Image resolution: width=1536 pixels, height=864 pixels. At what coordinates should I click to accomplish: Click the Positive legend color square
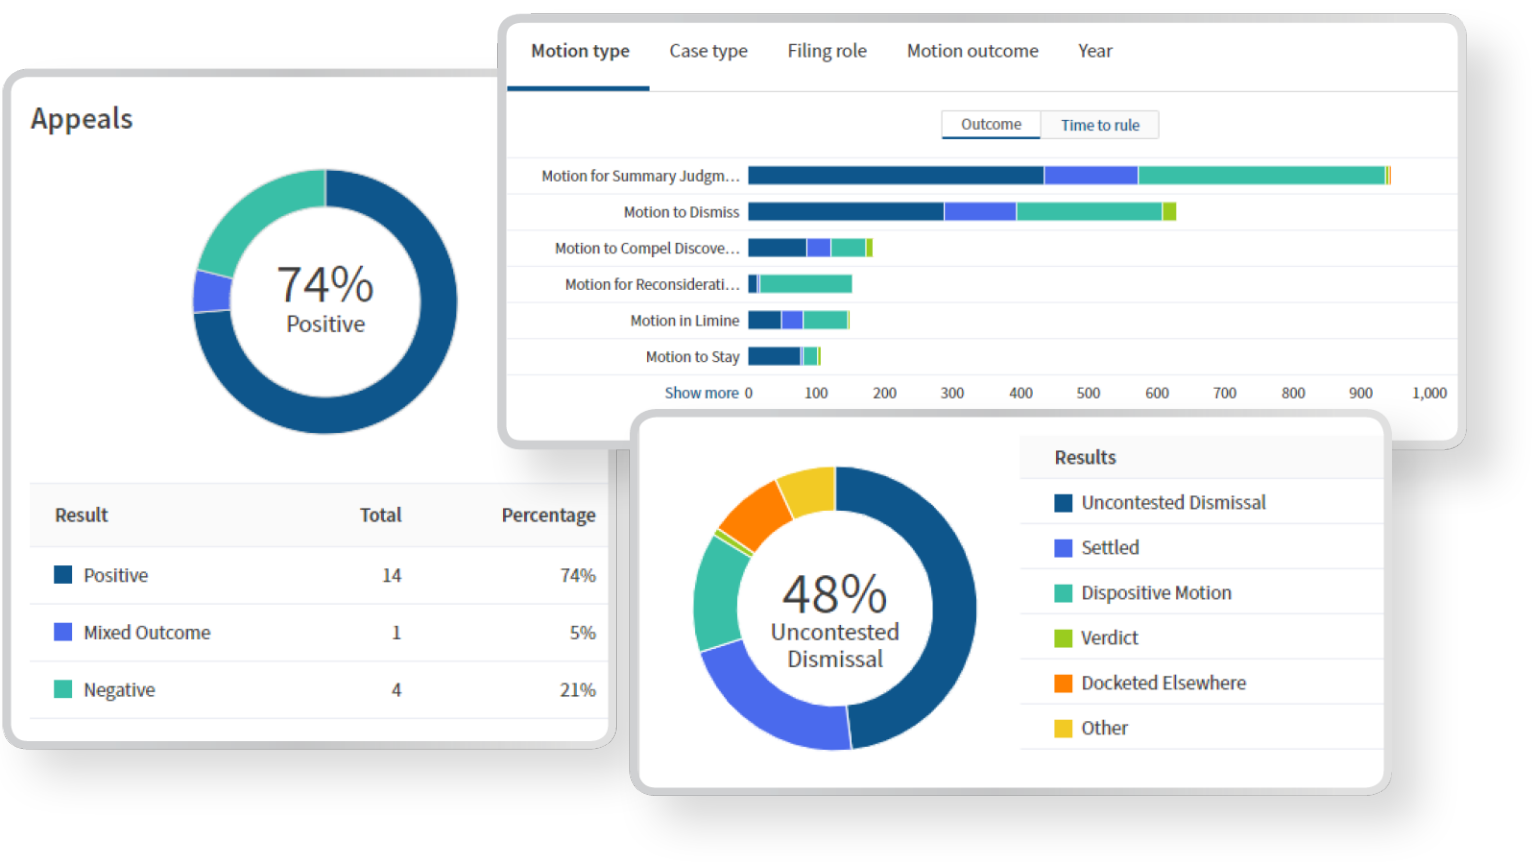click(x=63, y=575)
